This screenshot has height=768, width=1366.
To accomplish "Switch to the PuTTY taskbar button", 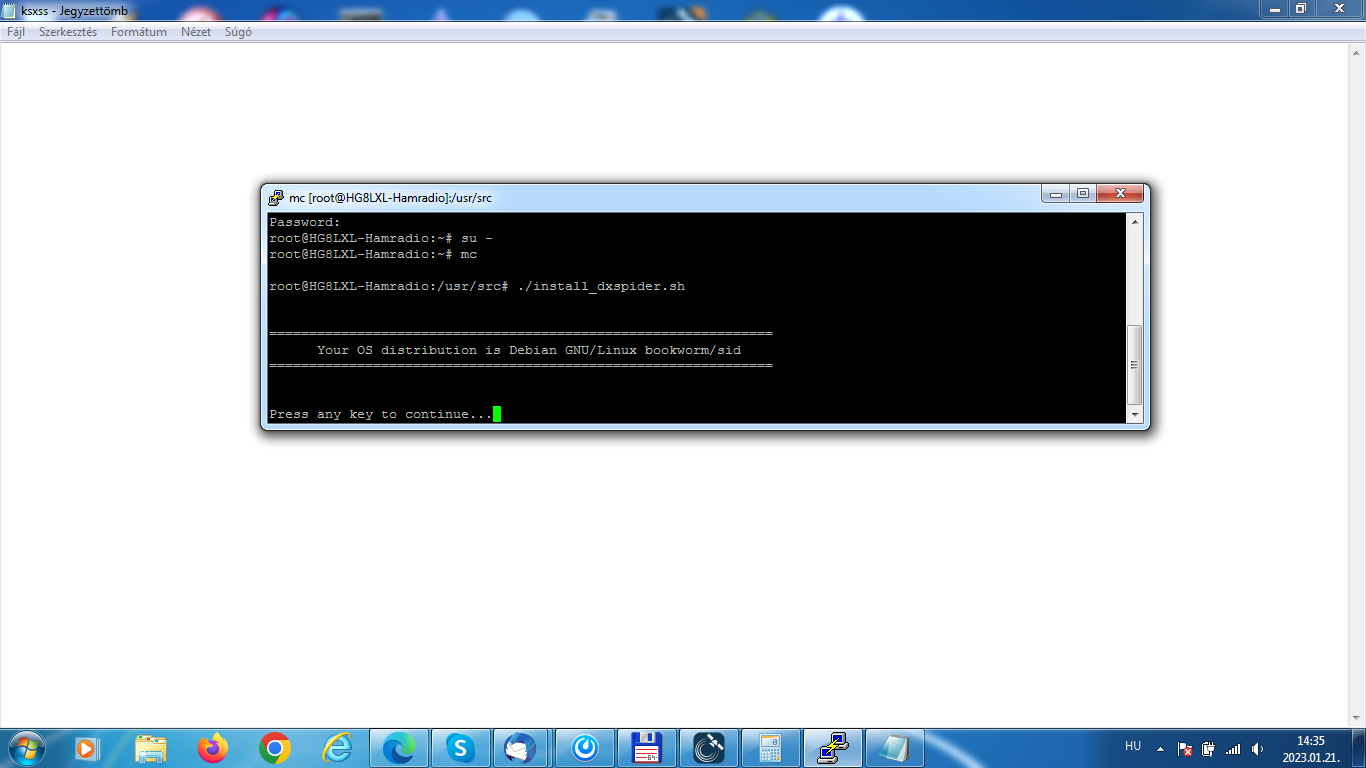I will coord(833,747).
